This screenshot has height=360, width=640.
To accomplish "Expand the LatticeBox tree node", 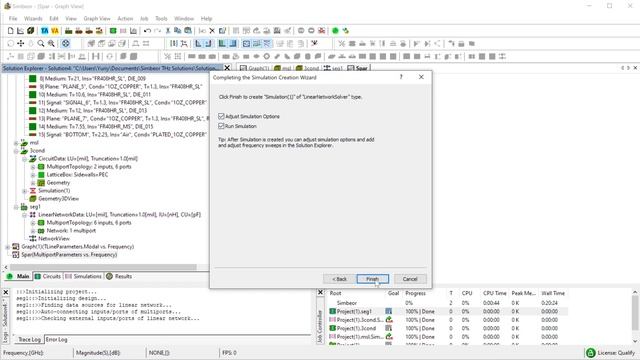I will (x=33, y=175).
